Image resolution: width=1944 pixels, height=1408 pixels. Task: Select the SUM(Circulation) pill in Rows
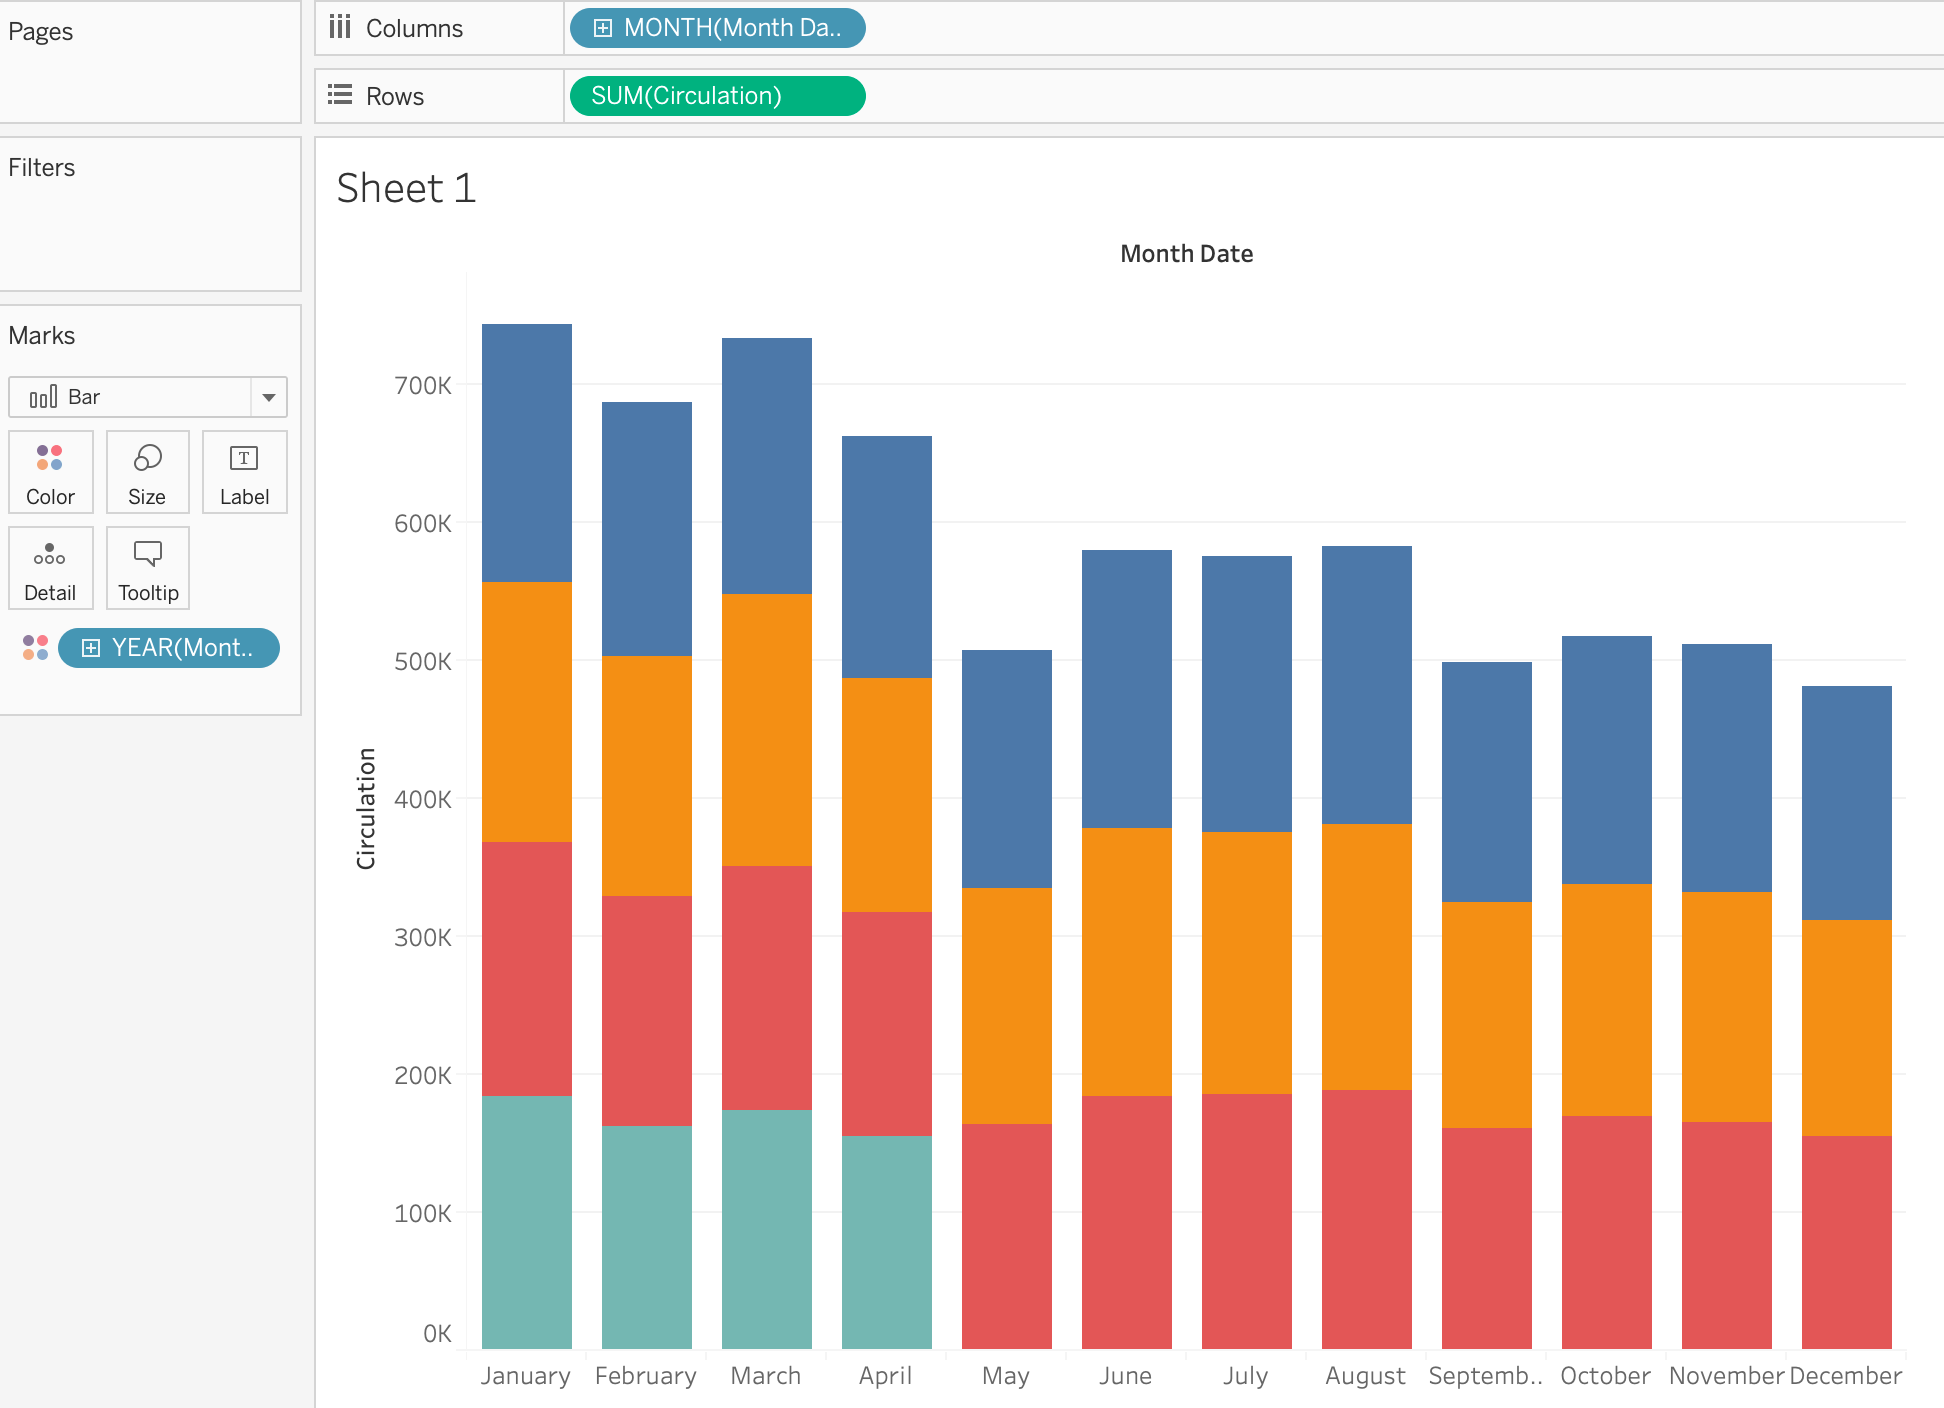click(x=716, y=96)
